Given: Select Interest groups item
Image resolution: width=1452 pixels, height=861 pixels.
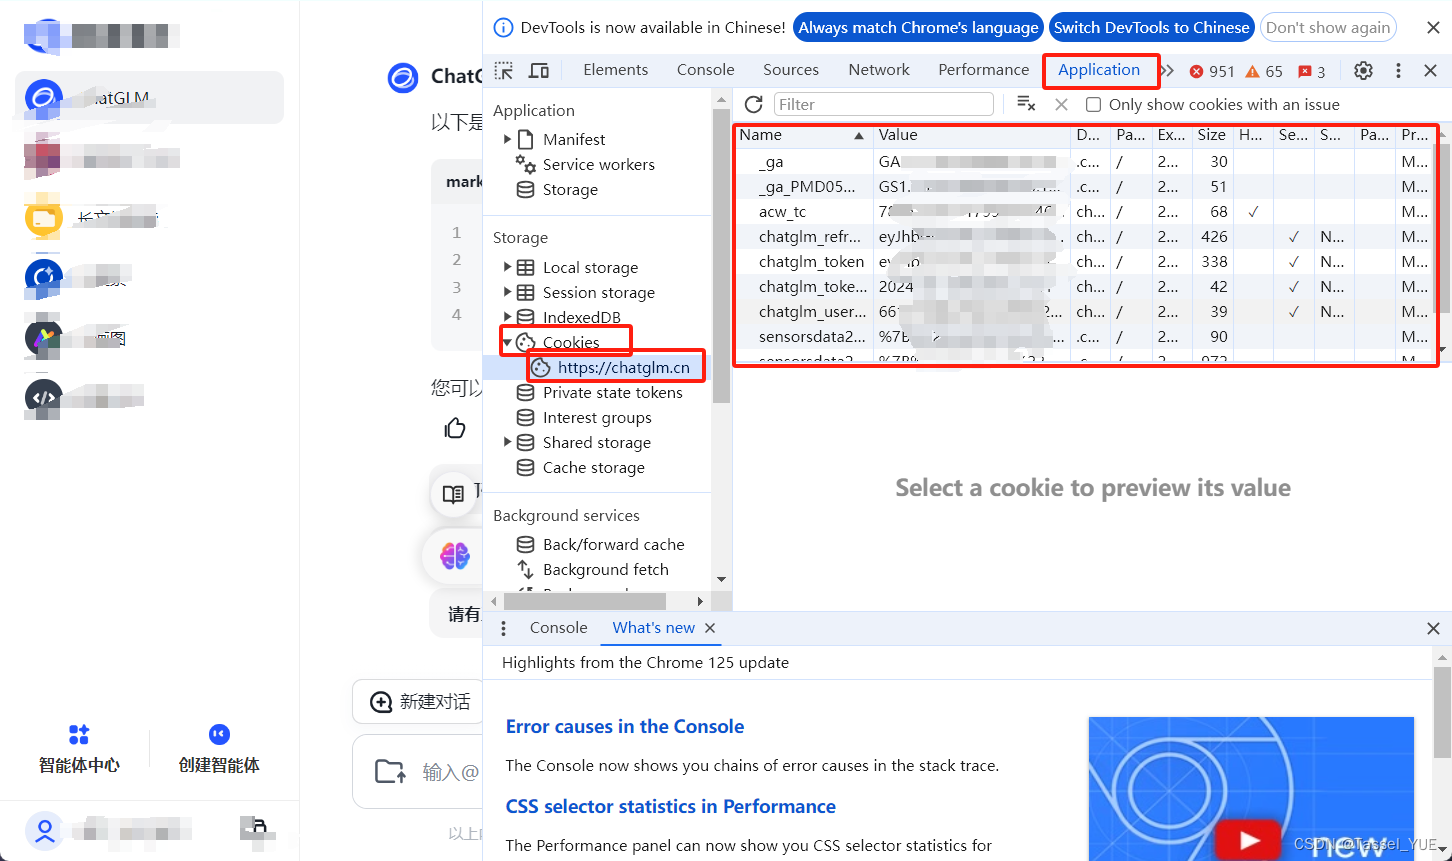Looking at the screenshot, I should click(597, 417).
